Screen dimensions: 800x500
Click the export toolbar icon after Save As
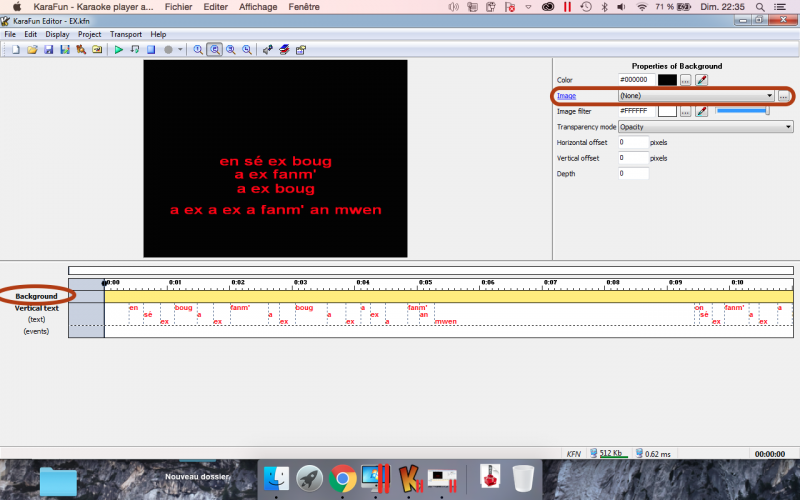tap(81, 49)
